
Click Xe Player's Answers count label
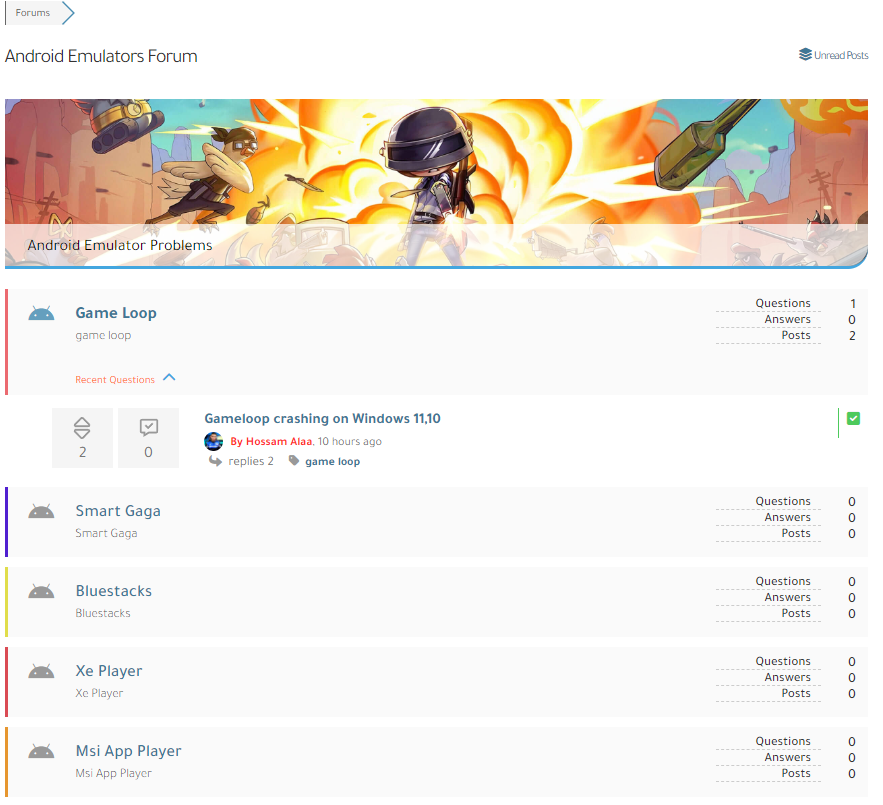pos(787,678)
